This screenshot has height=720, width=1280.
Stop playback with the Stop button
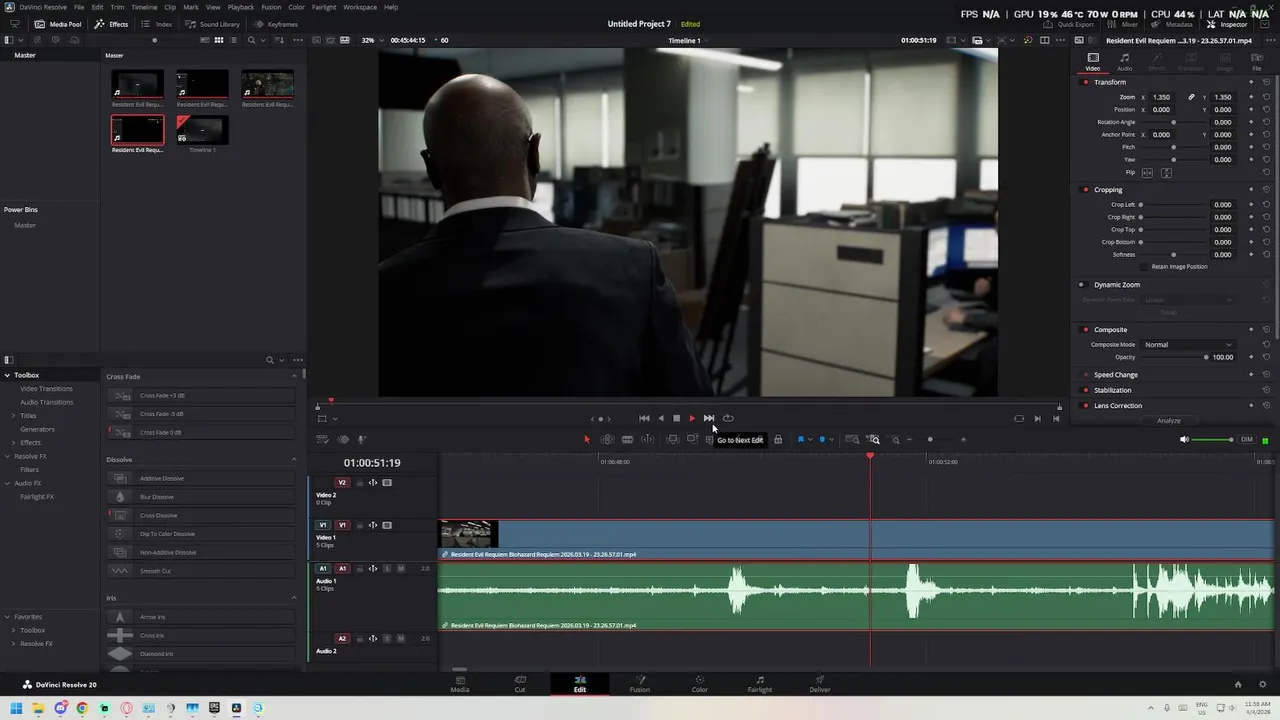tap(676, 418)
